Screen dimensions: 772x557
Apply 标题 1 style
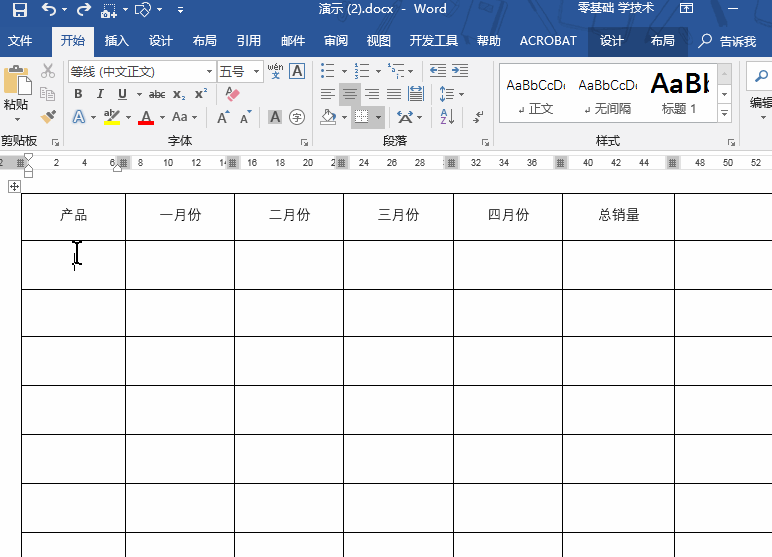(x=679, y=96)
